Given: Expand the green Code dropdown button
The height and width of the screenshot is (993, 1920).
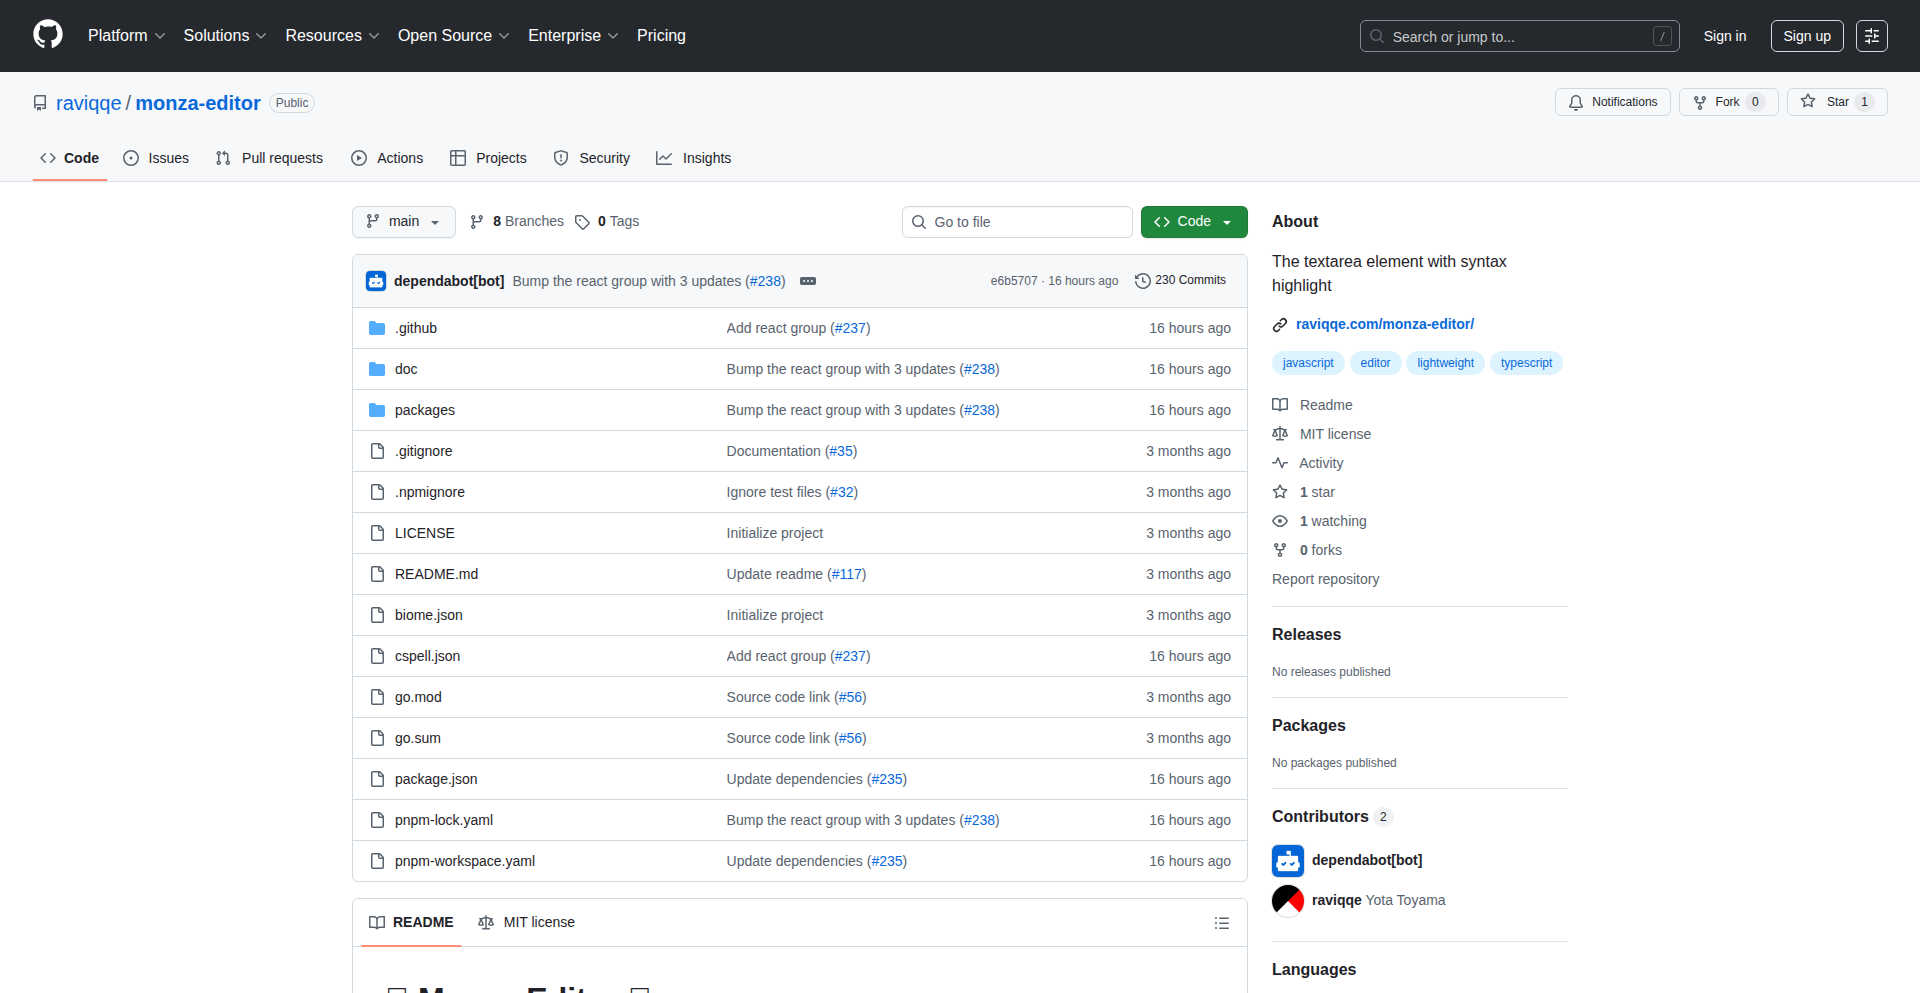Looking at the screenshot, I should [1193, 222].
